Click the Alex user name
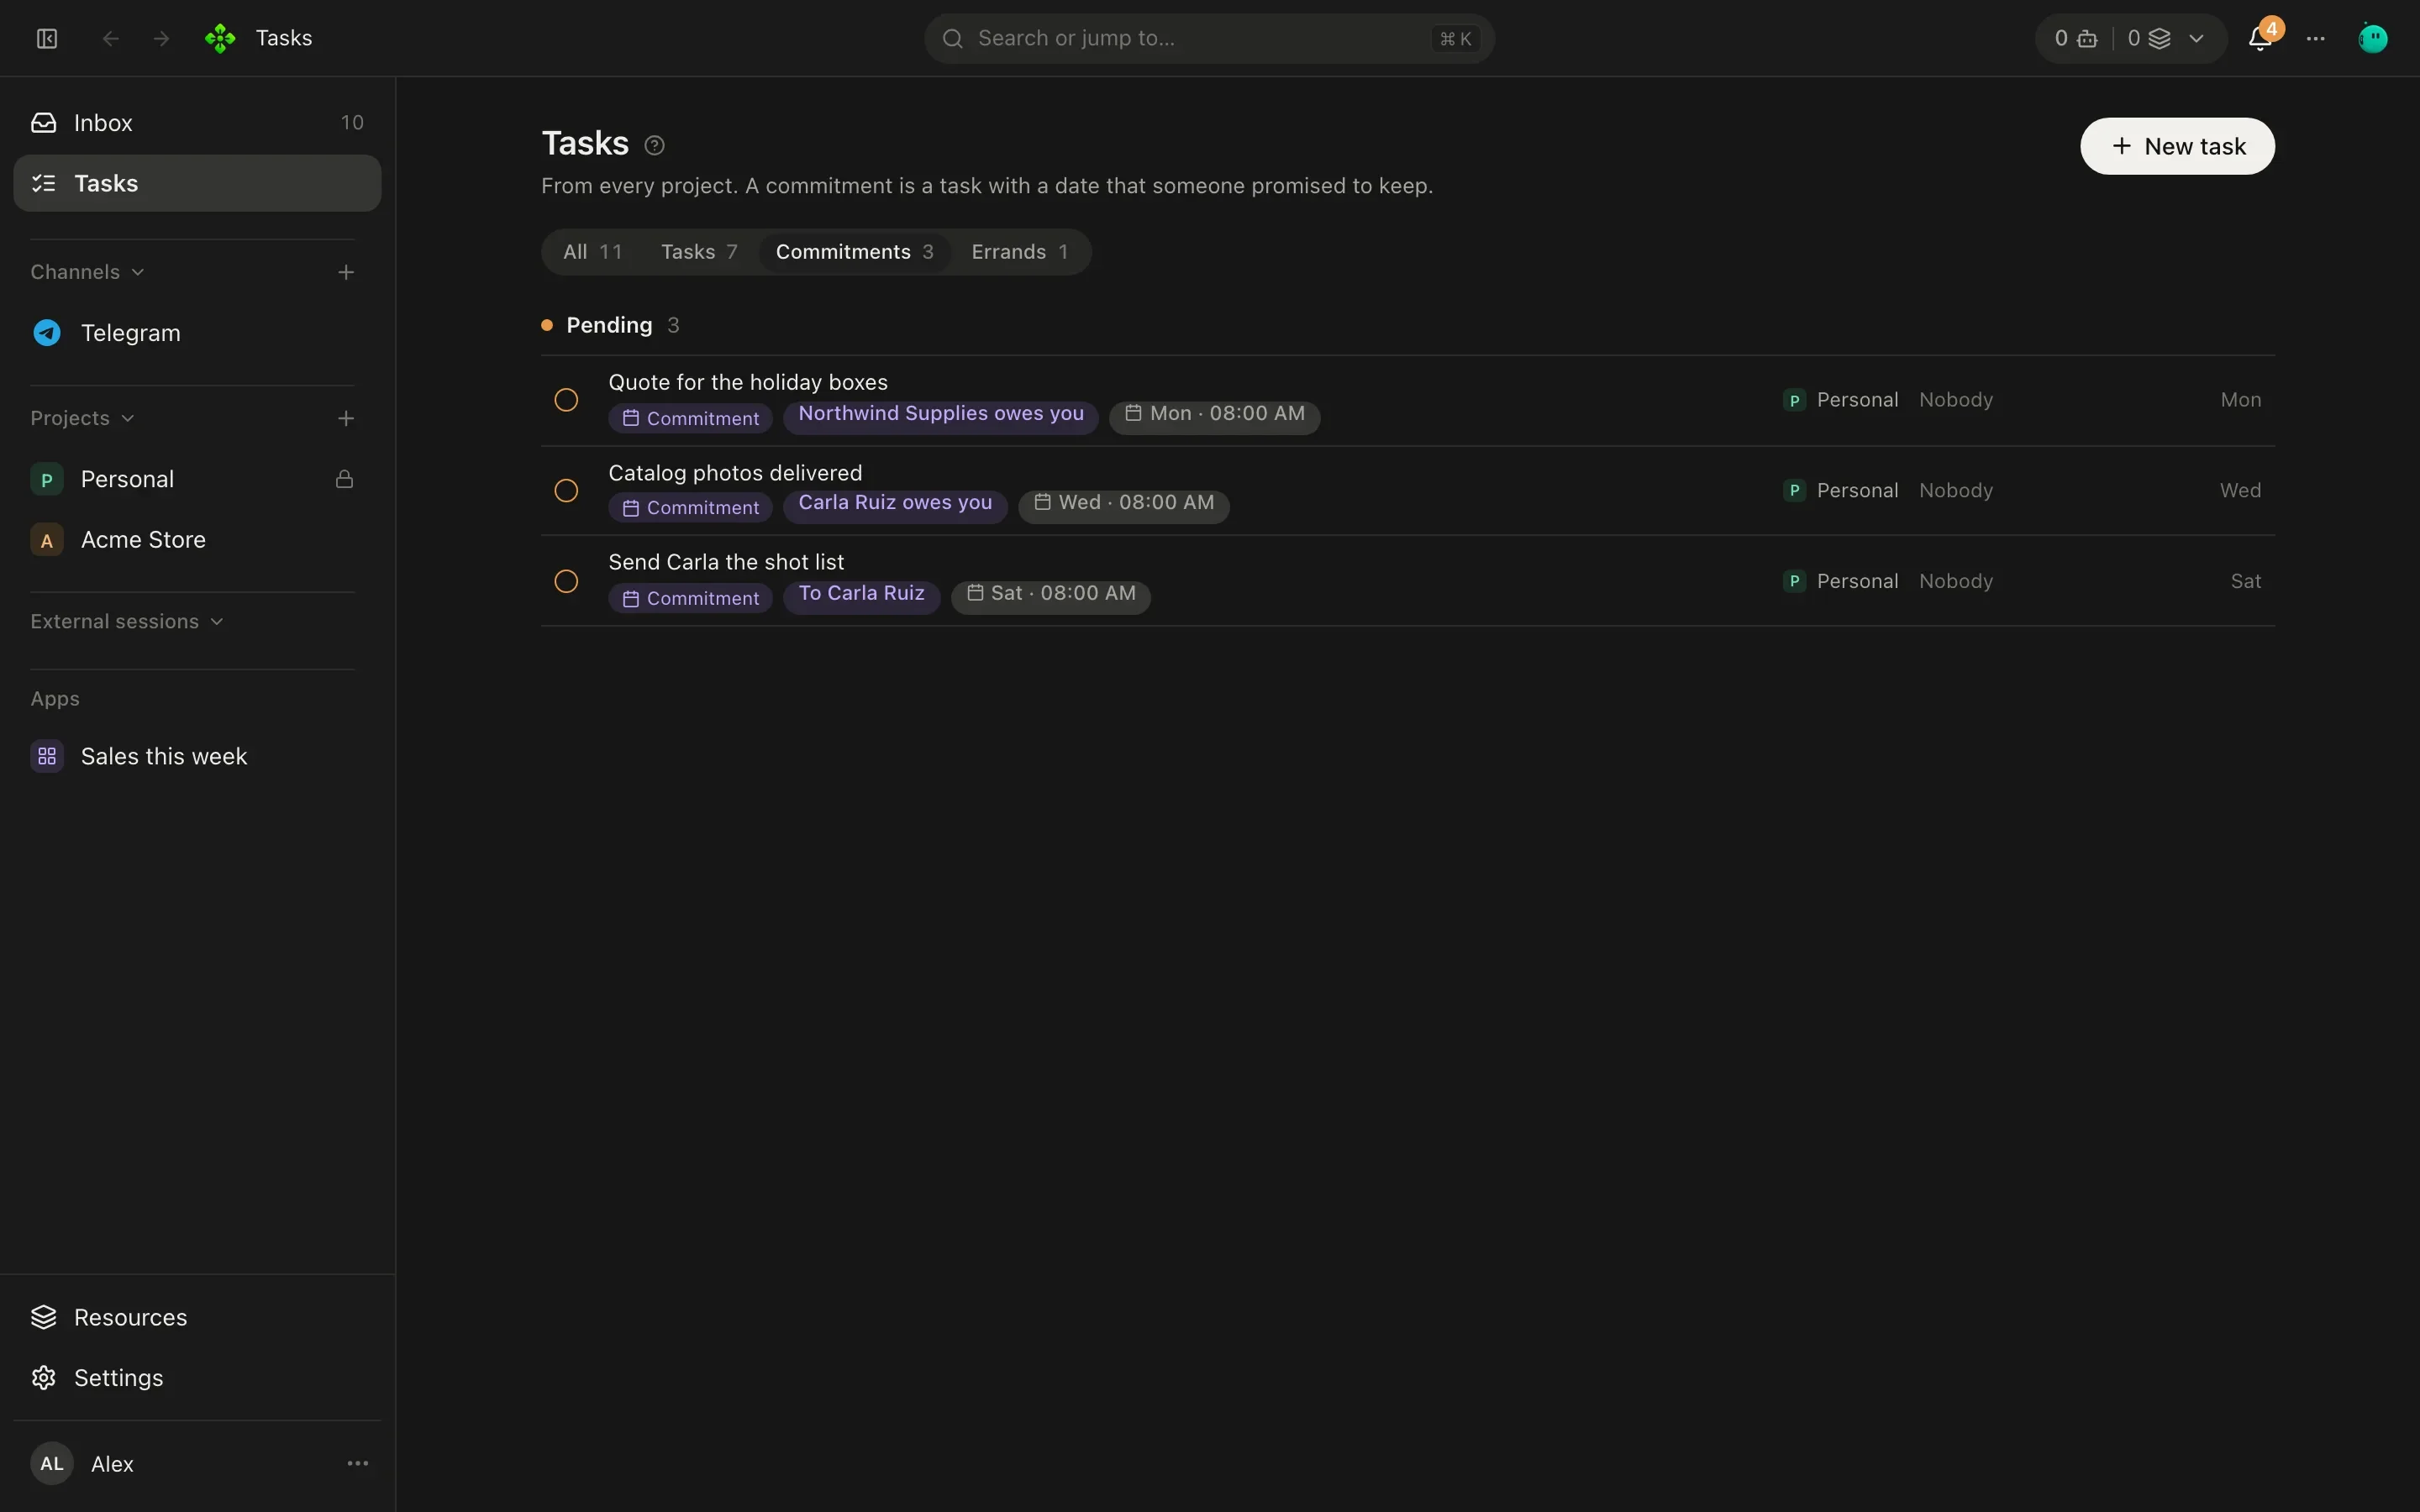Viewport: 2420px width, 1512px height. tap(112, 1463)
